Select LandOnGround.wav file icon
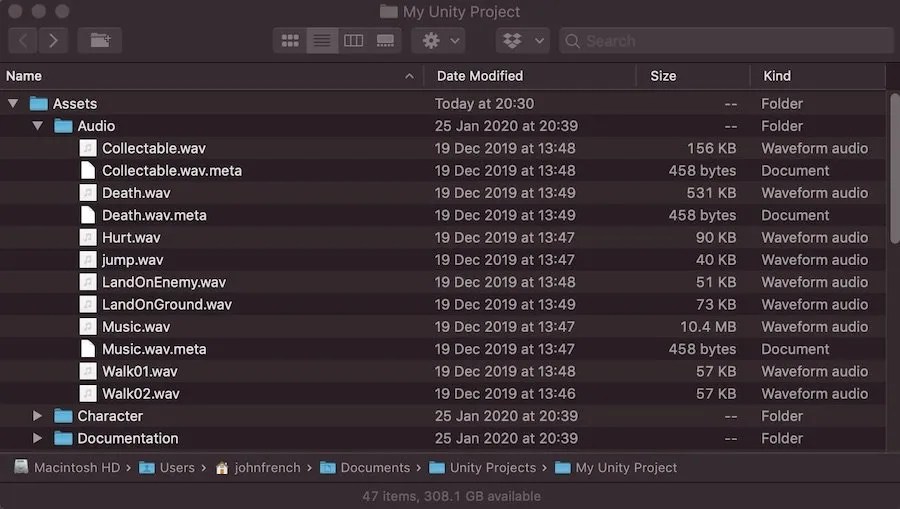Screen dimensions: 900x509 click(88, 304)
